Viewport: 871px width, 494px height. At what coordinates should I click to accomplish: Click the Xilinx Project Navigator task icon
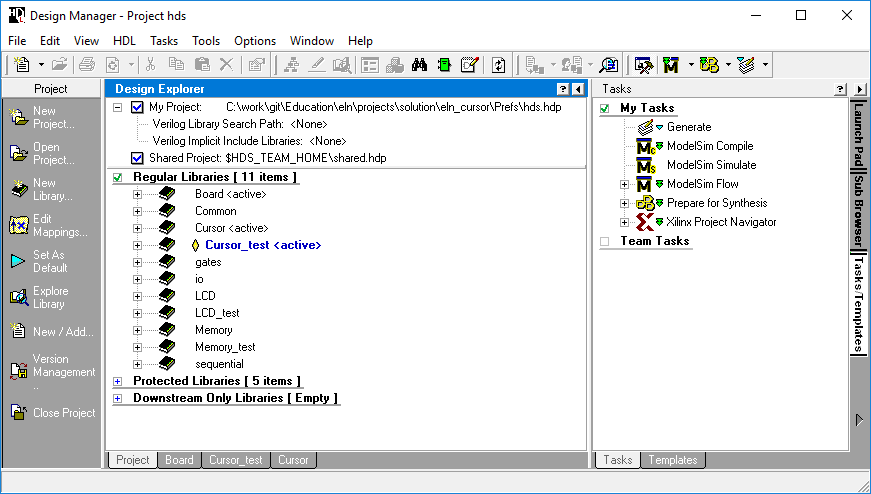pos(646,222)
